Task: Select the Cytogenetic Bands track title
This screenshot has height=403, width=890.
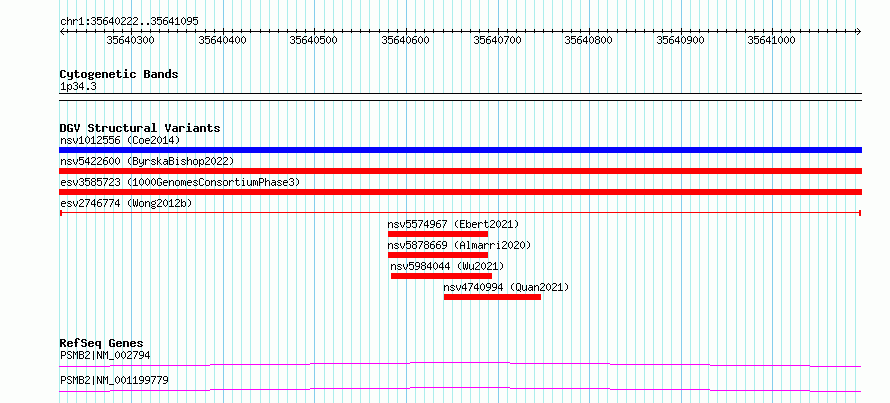Action: coord(119,74)
